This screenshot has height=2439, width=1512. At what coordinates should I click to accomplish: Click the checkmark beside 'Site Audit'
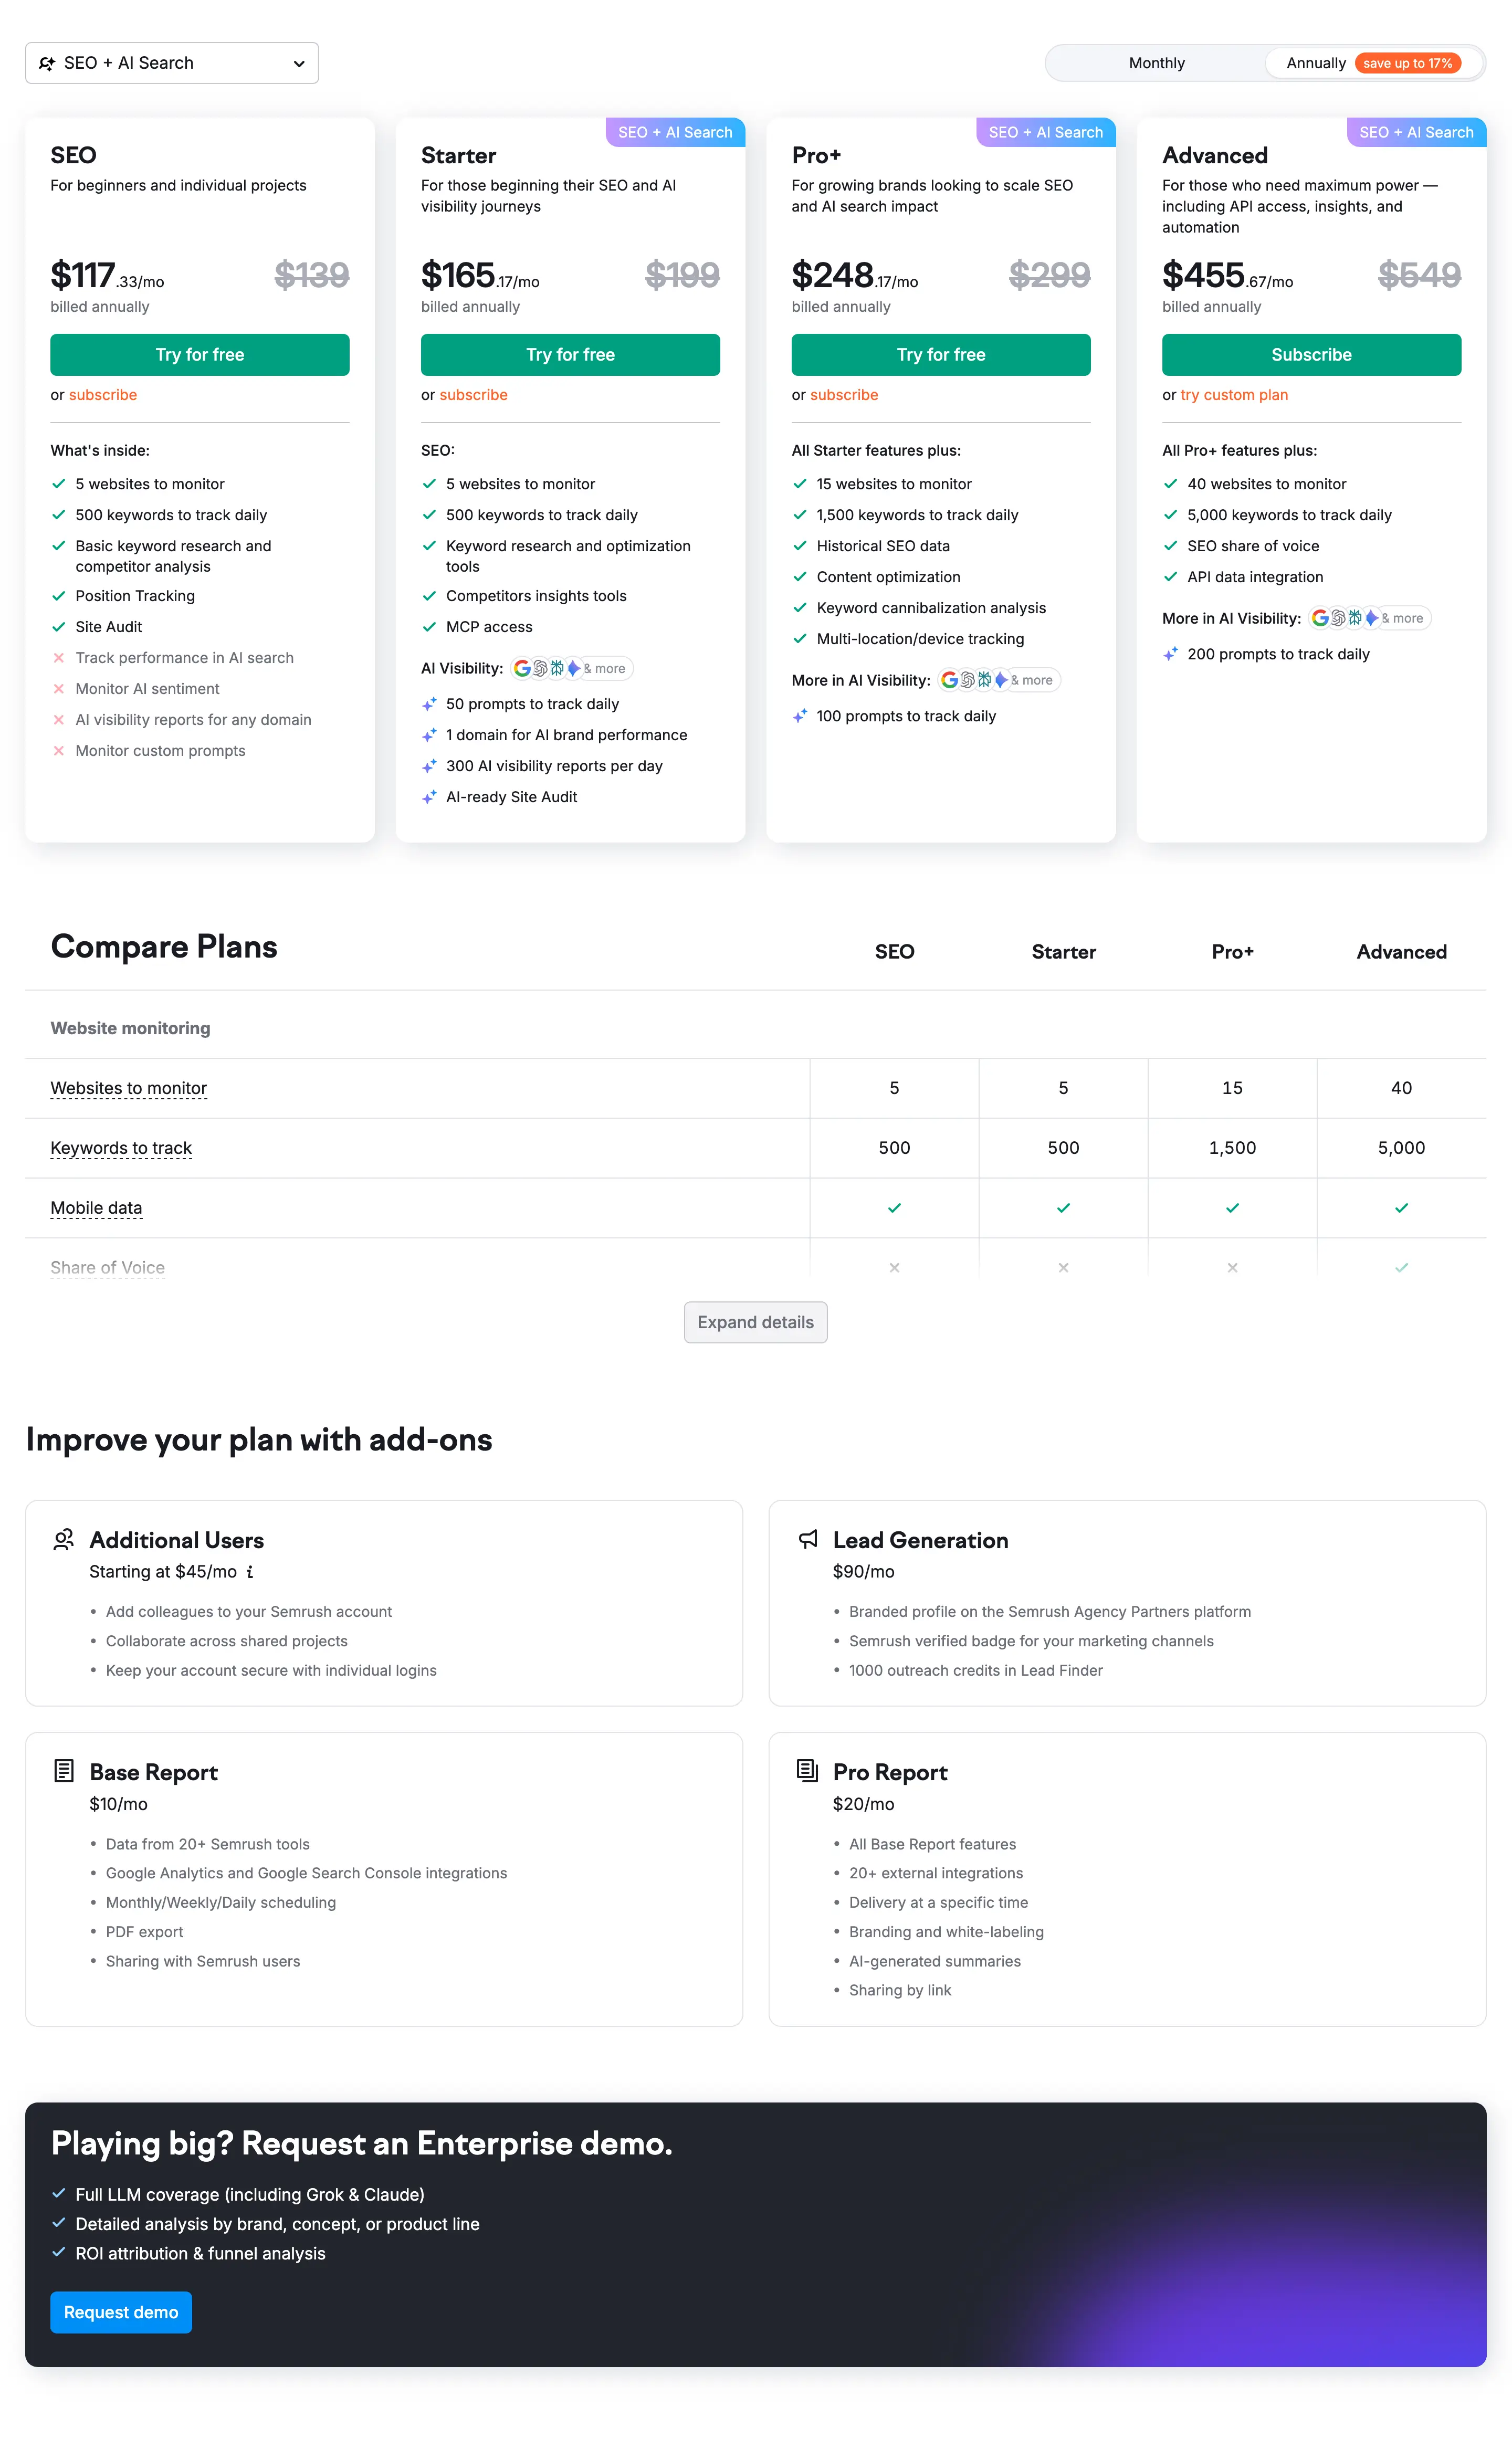pyautogui.click(x=59, y=627)
